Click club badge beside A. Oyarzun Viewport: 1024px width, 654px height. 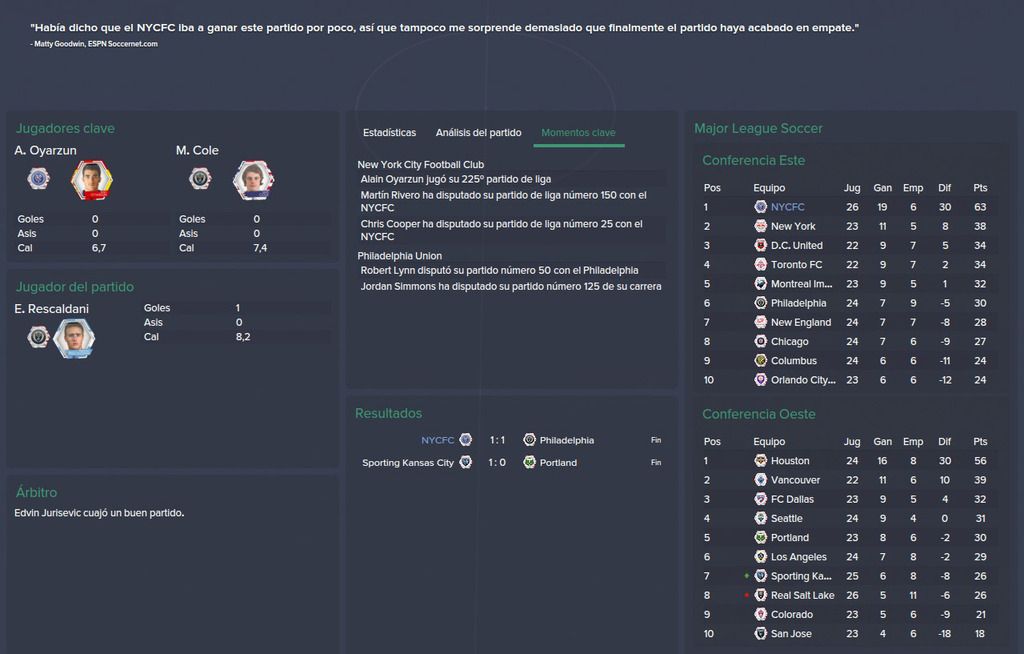click(39, 179)
